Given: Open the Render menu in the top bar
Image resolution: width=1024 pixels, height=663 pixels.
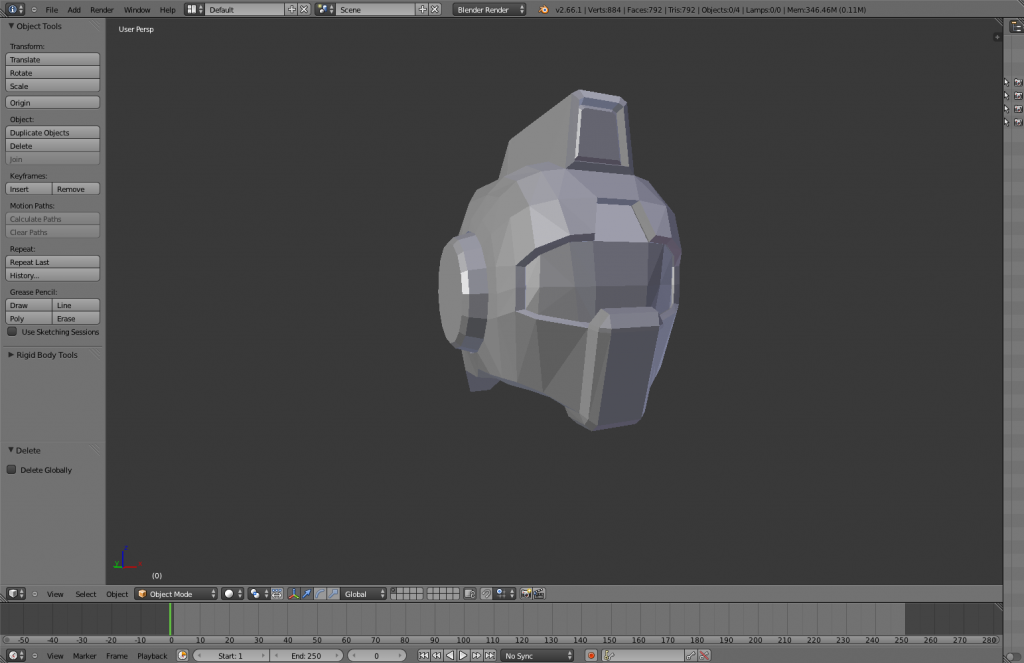Looking at the screenshot, I should coord(102,10).
